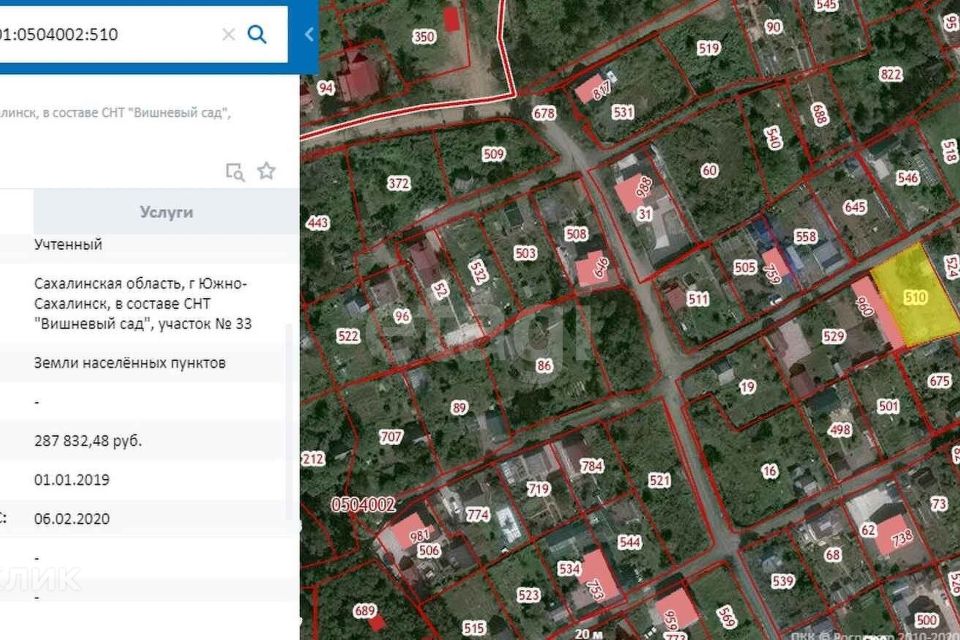Click parcel 86 on the map
The height and width of the screenshot is (640, 960).
tap(544, 366)
